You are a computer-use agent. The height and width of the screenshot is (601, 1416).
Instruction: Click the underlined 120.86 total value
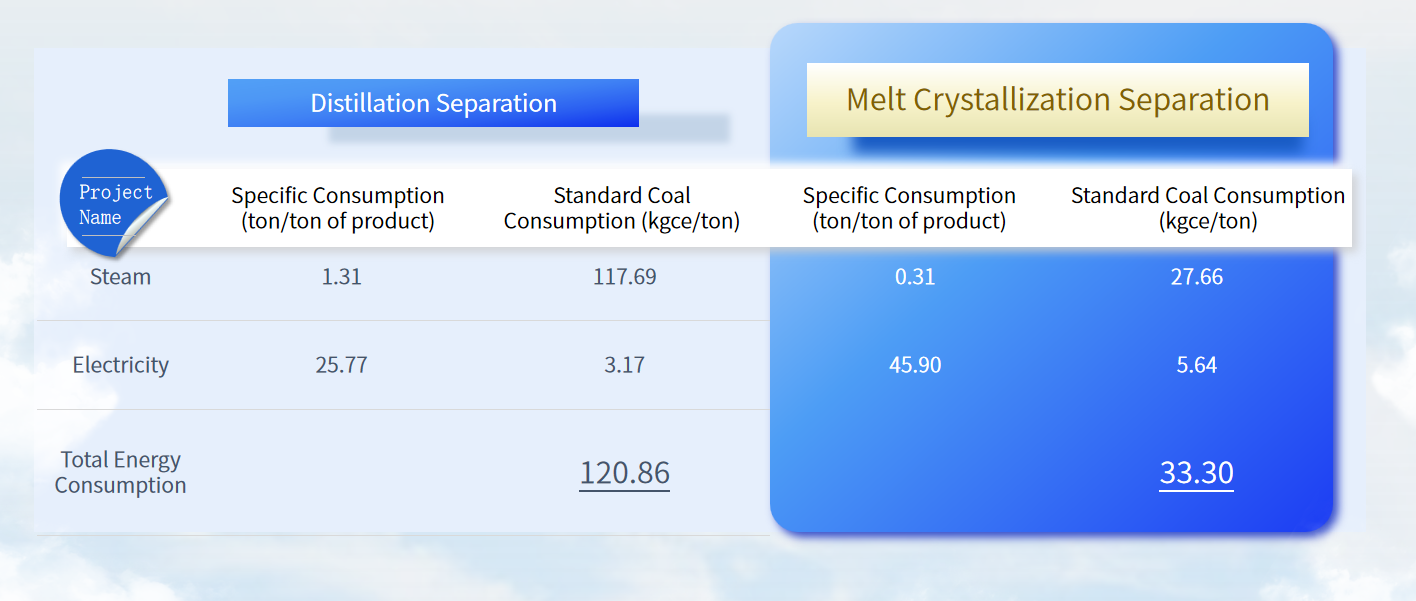click(x=624, y=472)
